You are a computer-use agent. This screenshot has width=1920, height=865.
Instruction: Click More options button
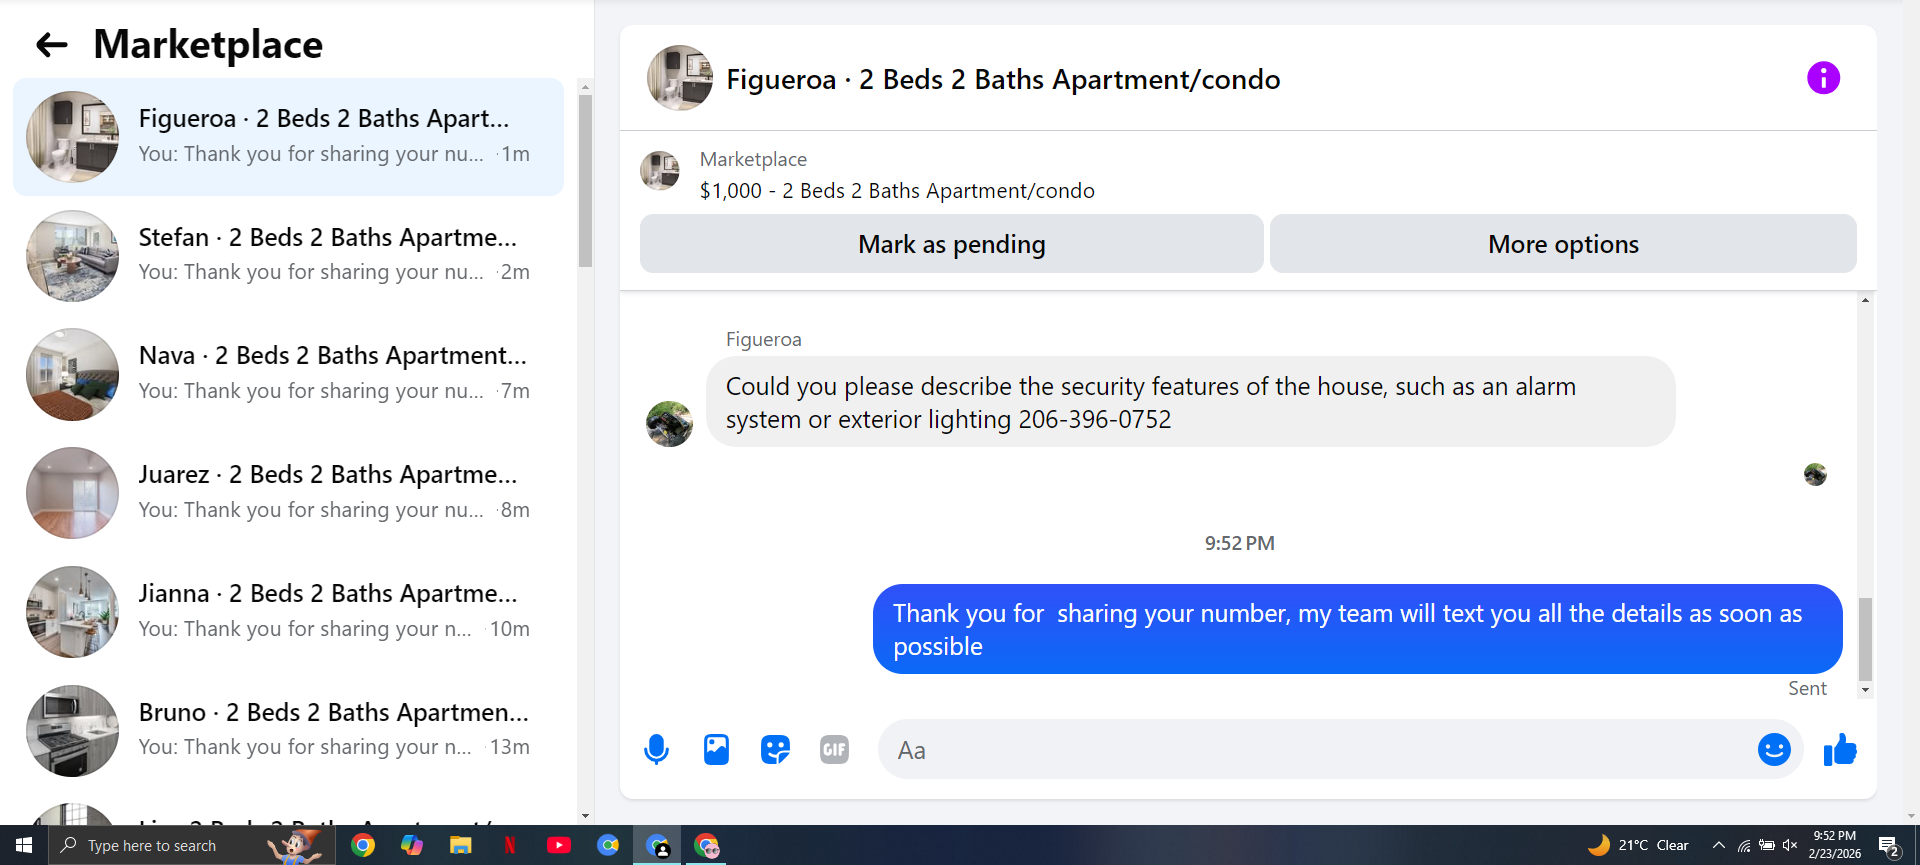point(1563,244)
